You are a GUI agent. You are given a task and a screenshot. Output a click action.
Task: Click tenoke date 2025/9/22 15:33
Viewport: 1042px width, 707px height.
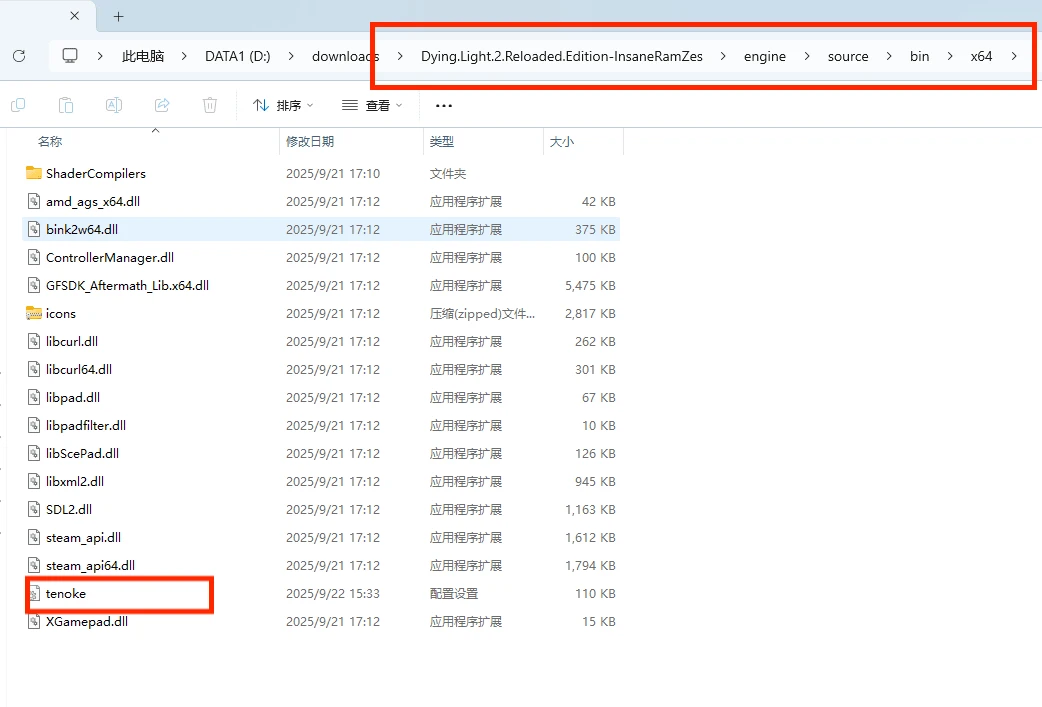(333, 593)
